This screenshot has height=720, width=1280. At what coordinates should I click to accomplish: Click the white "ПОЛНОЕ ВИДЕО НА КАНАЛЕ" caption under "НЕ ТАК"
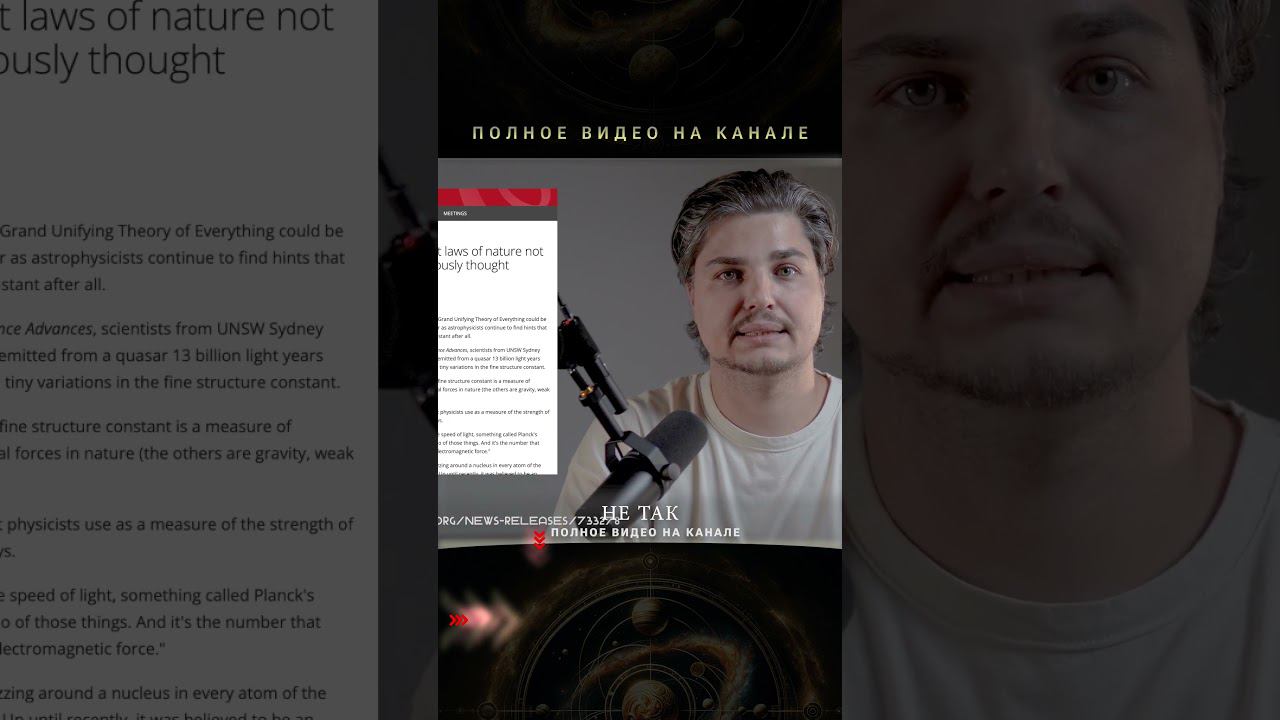pos(646,532)
